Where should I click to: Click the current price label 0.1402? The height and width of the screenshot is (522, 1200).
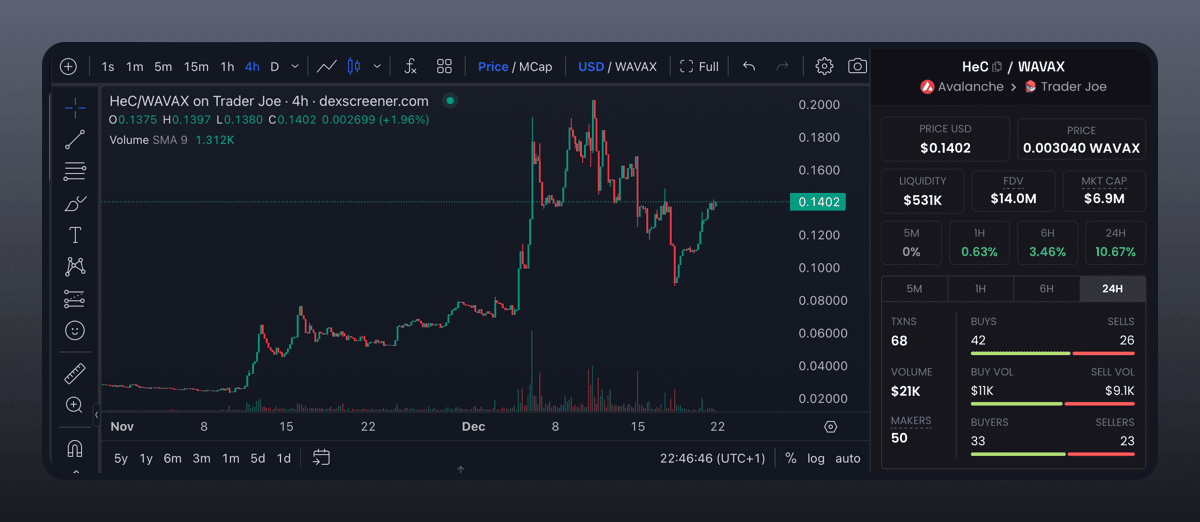click(818, 202)
